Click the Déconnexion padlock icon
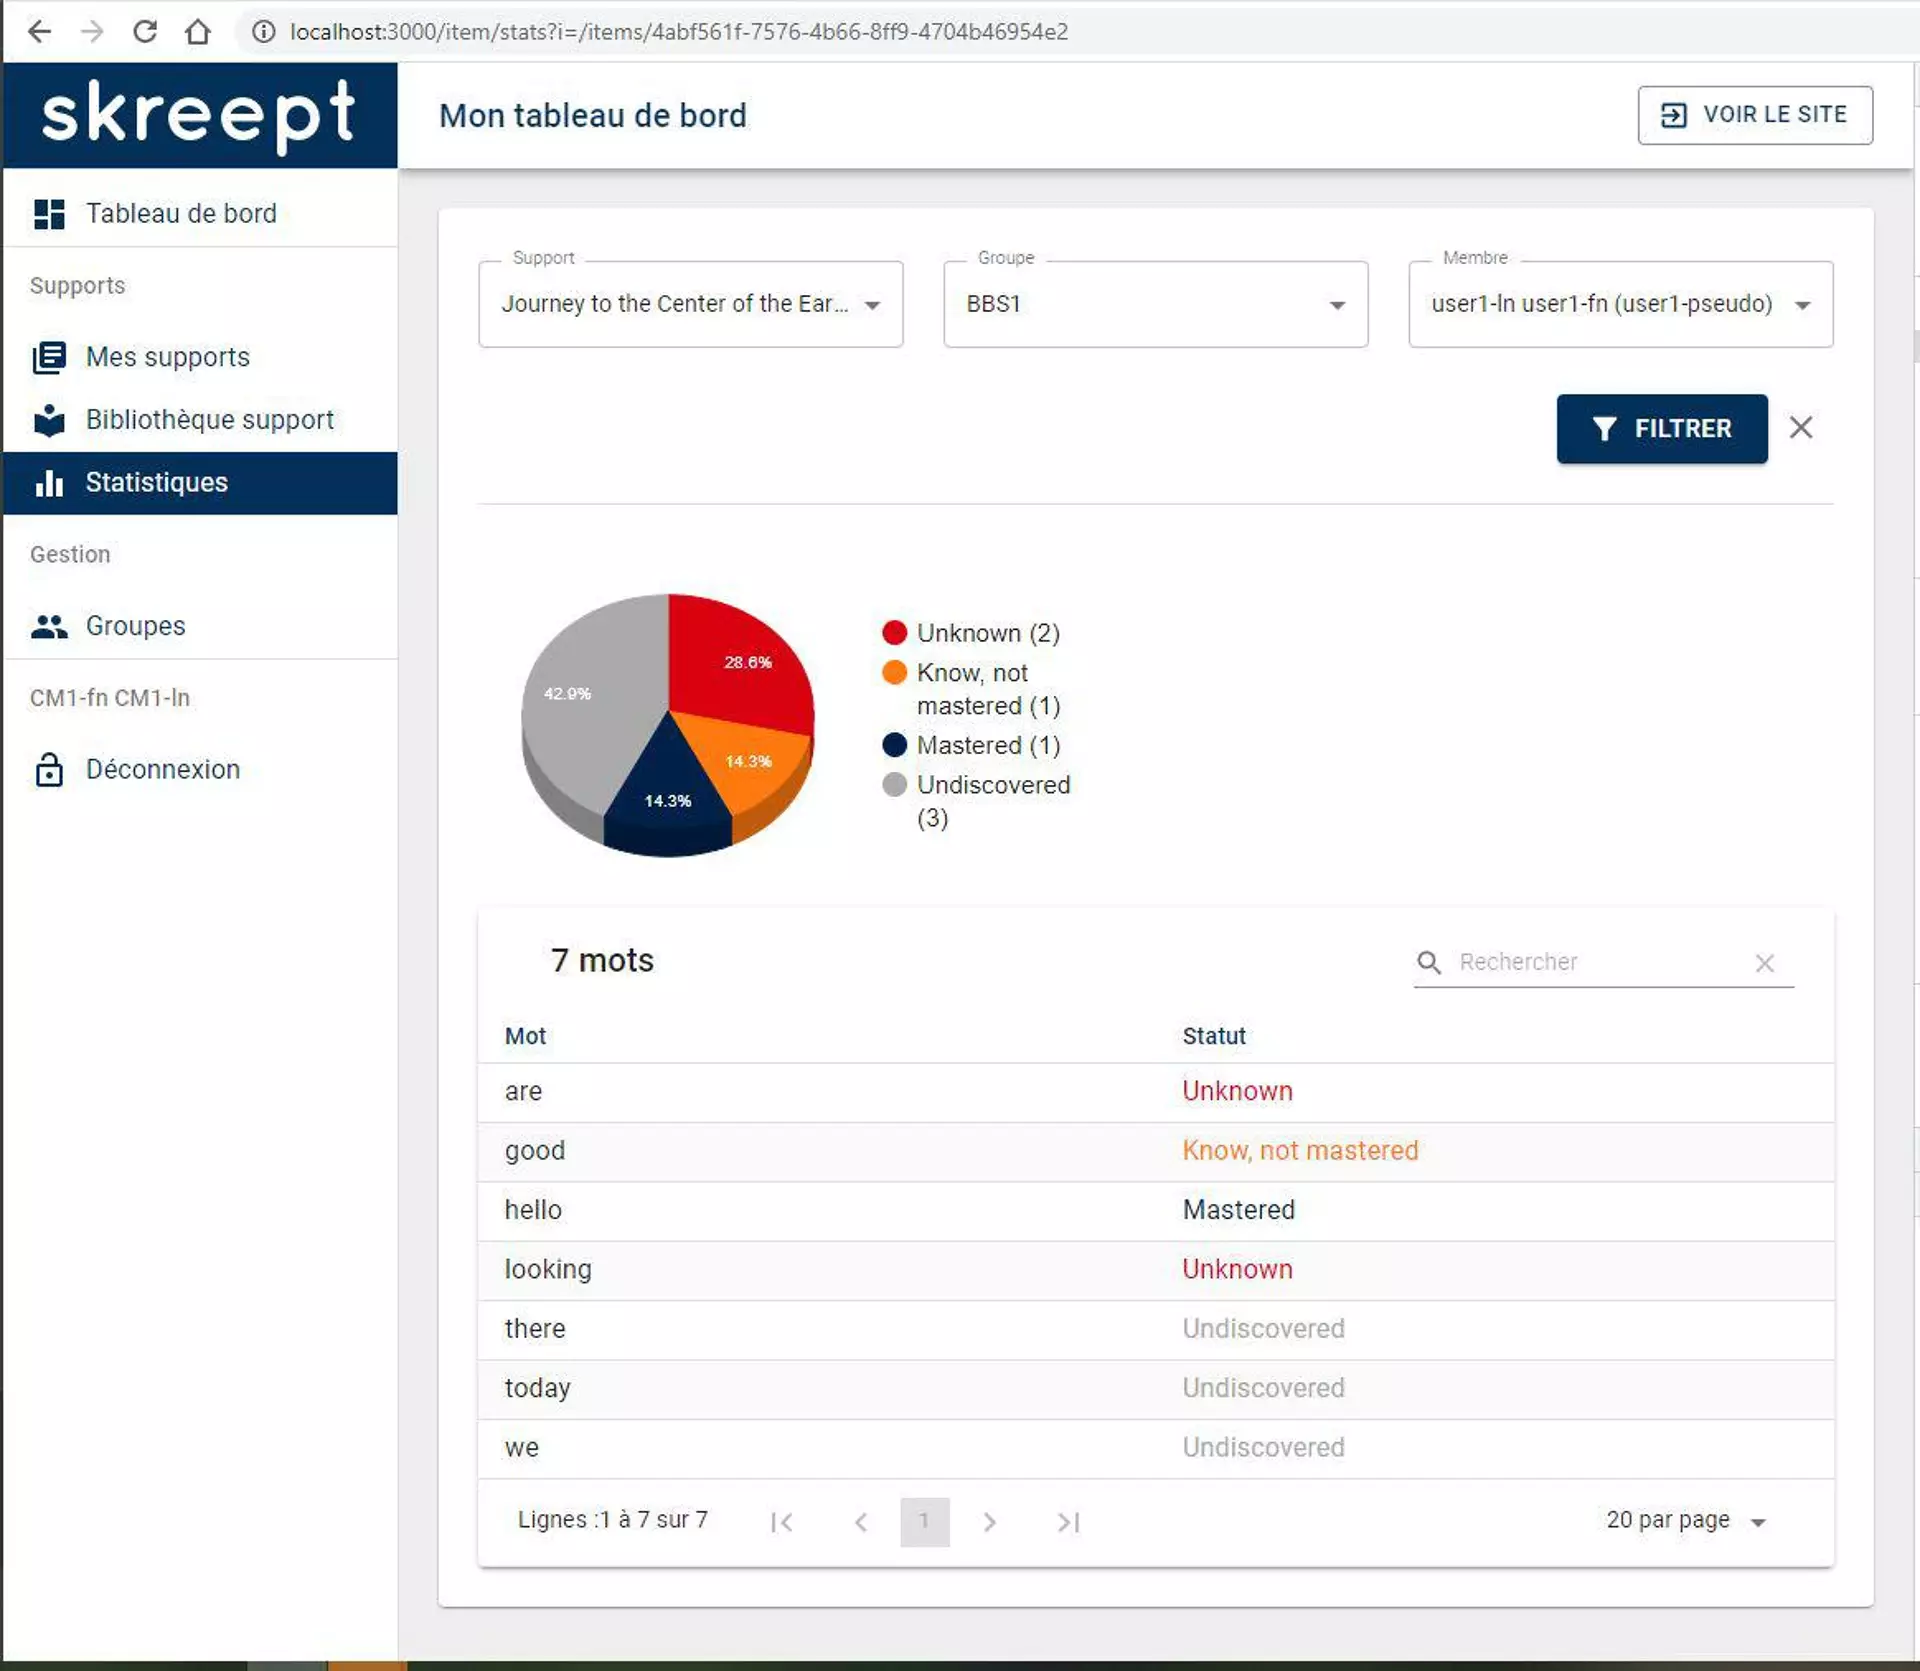 tap(49, 769)
